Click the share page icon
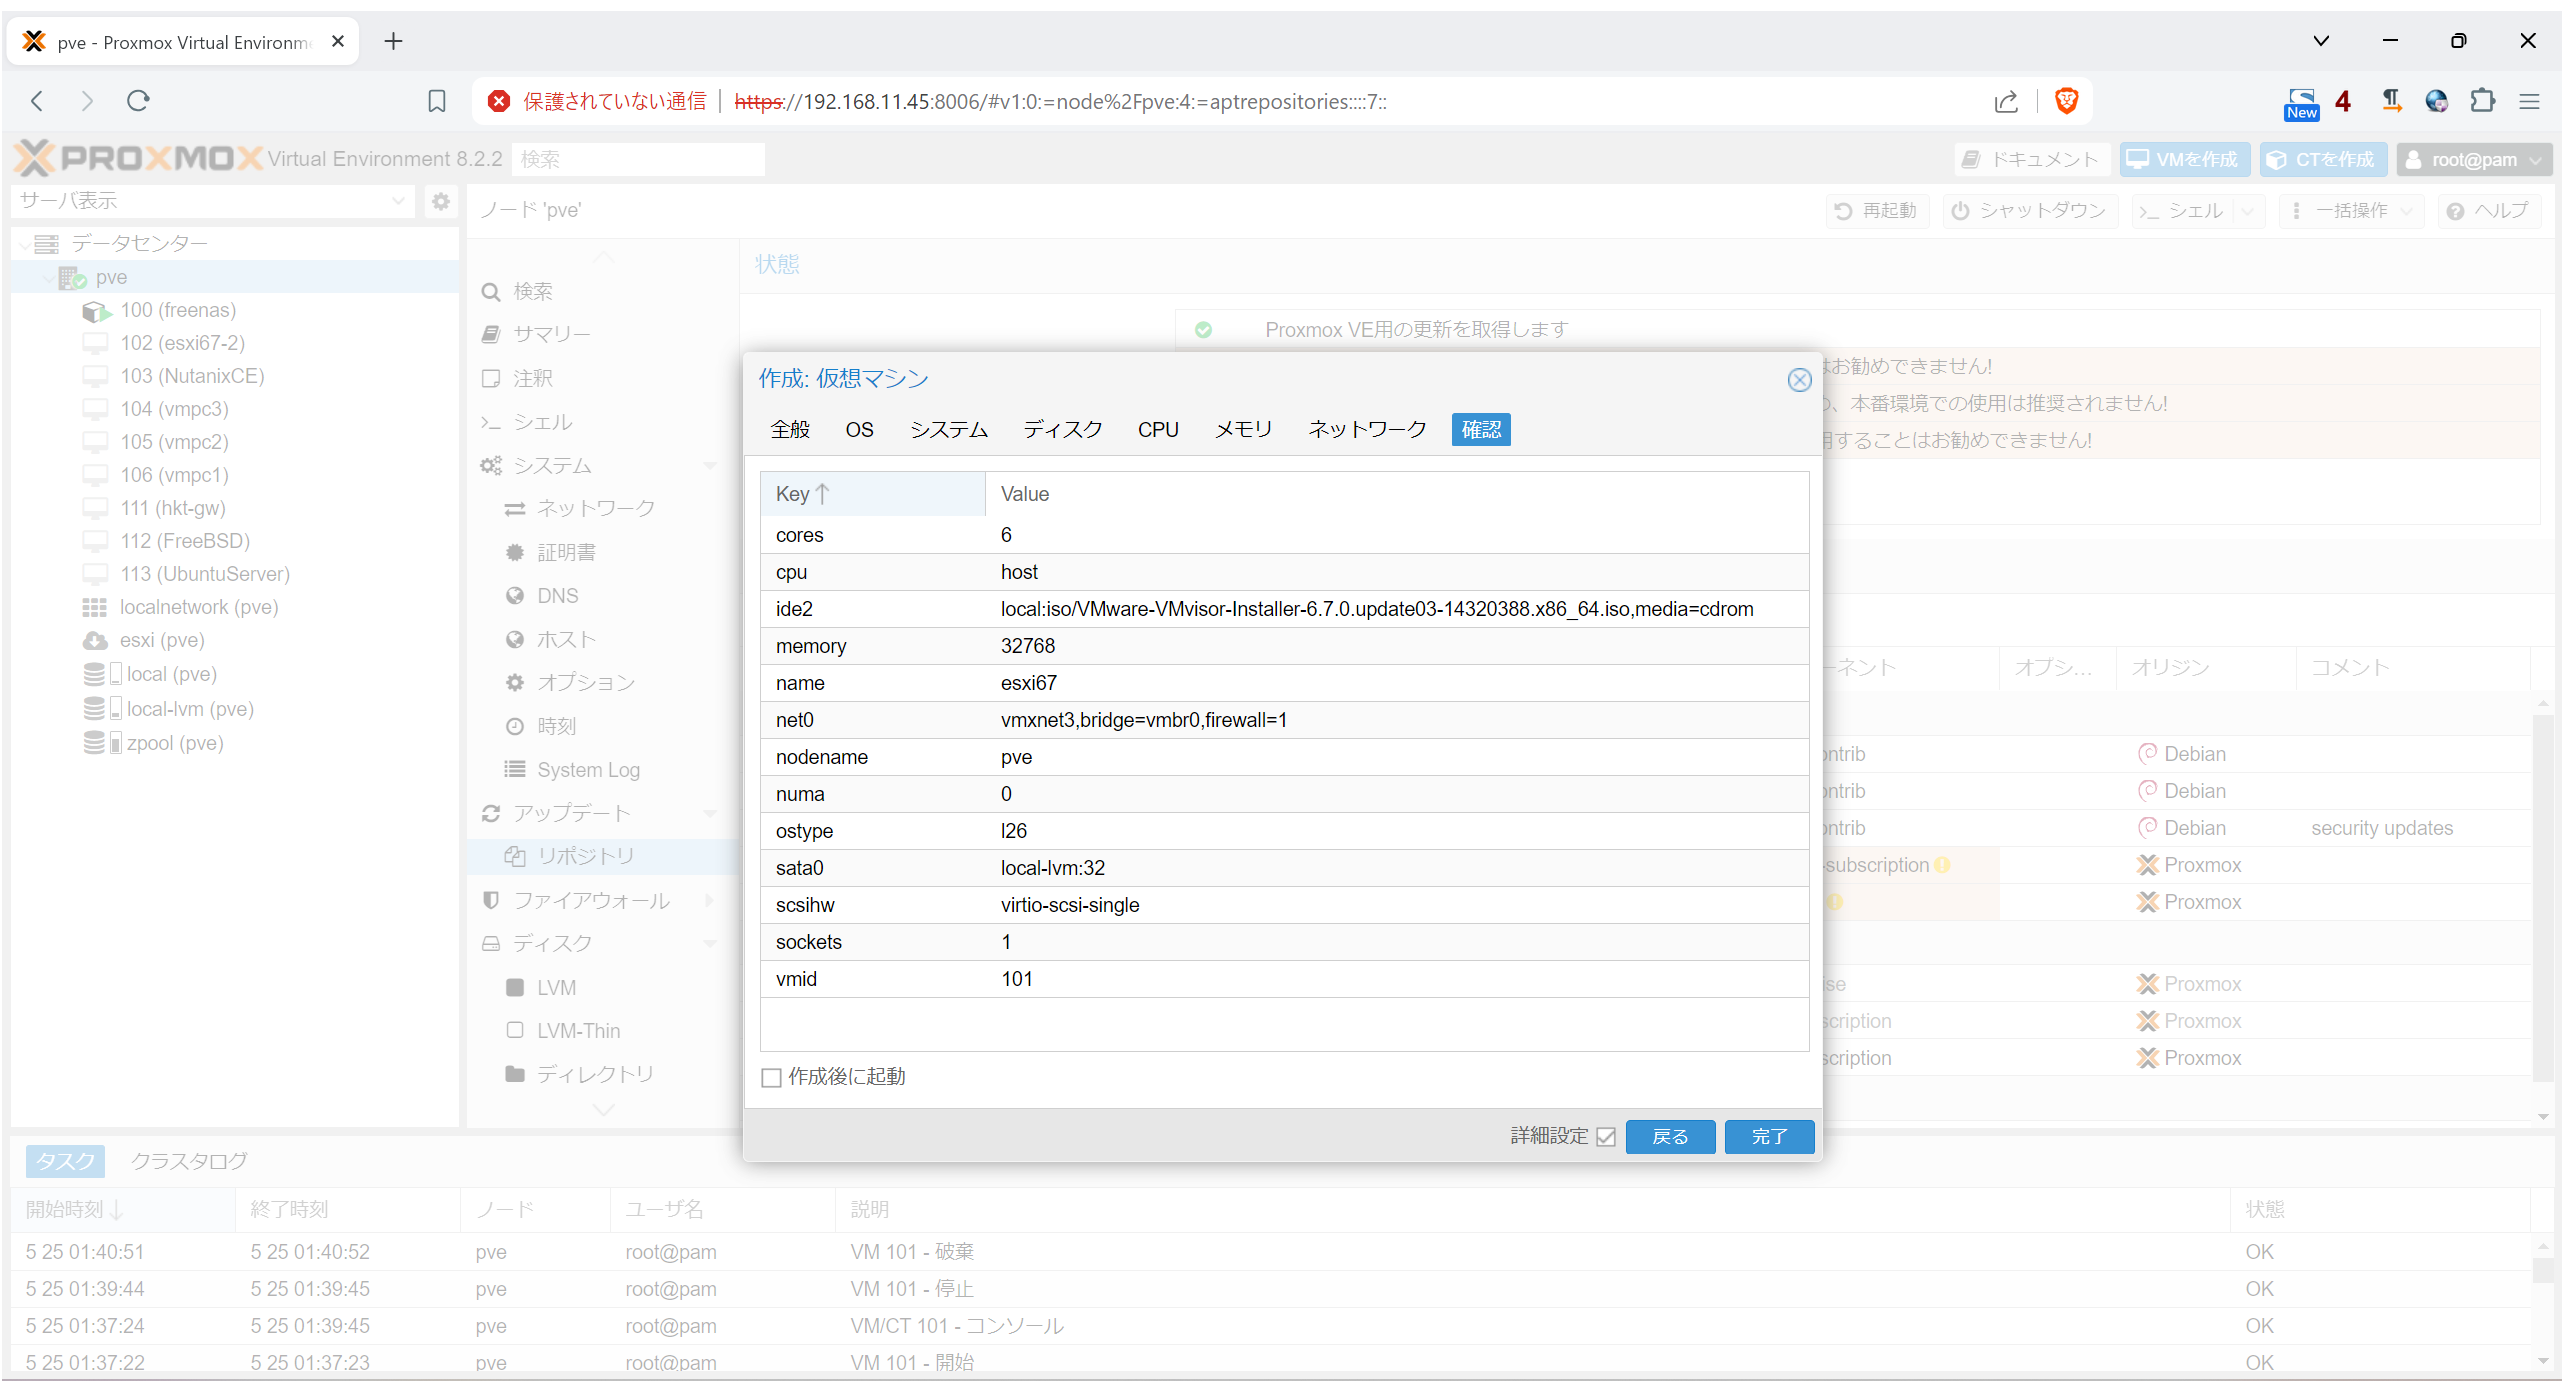 point(2006,101)
